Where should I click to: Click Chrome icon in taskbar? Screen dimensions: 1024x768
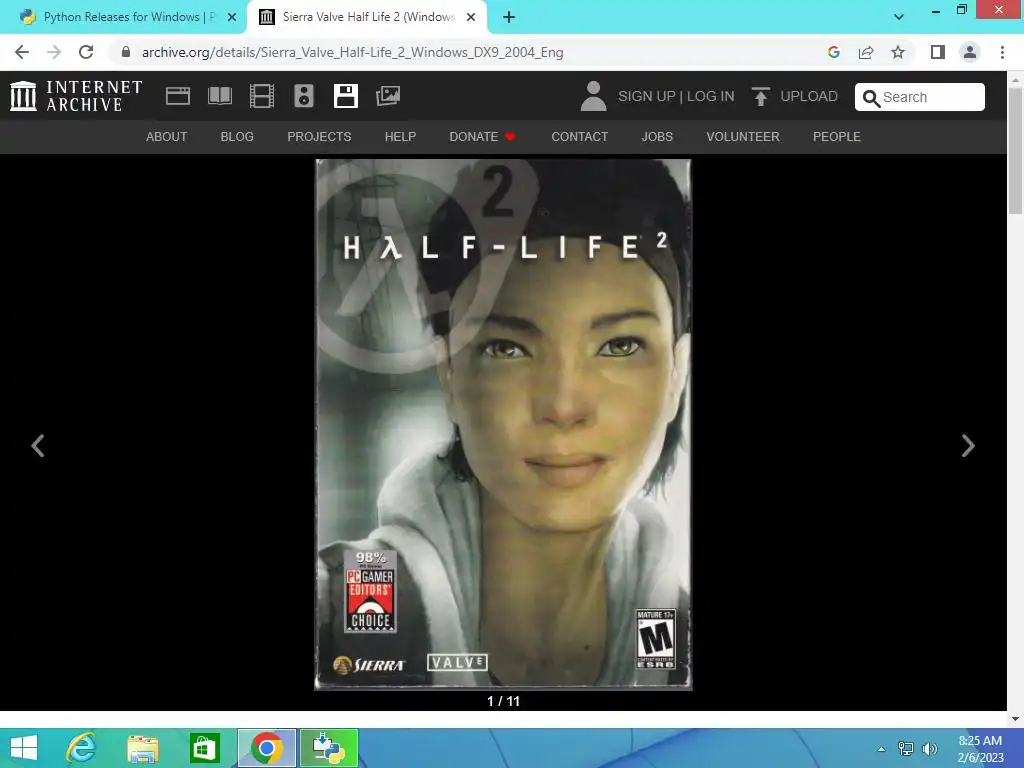[266, 748]
